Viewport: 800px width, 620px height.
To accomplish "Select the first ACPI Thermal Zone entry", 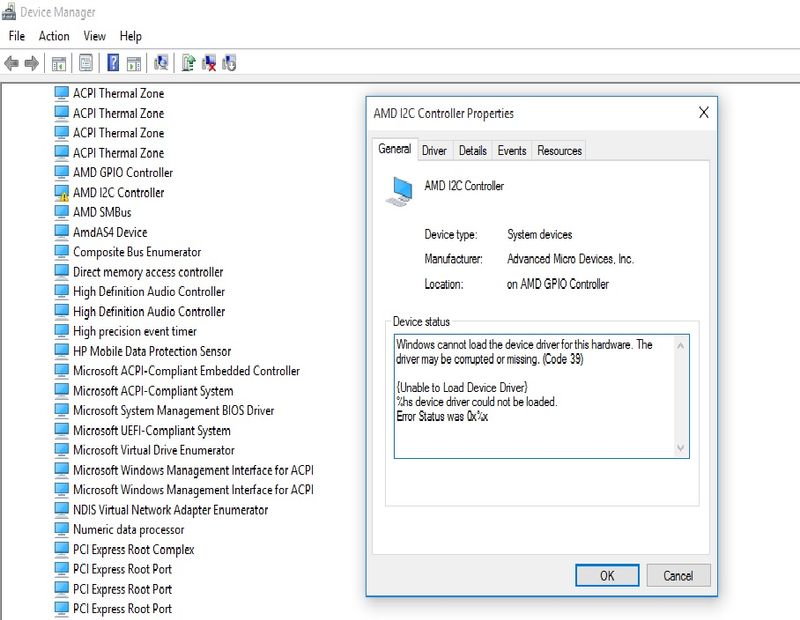I will point(118,93).
